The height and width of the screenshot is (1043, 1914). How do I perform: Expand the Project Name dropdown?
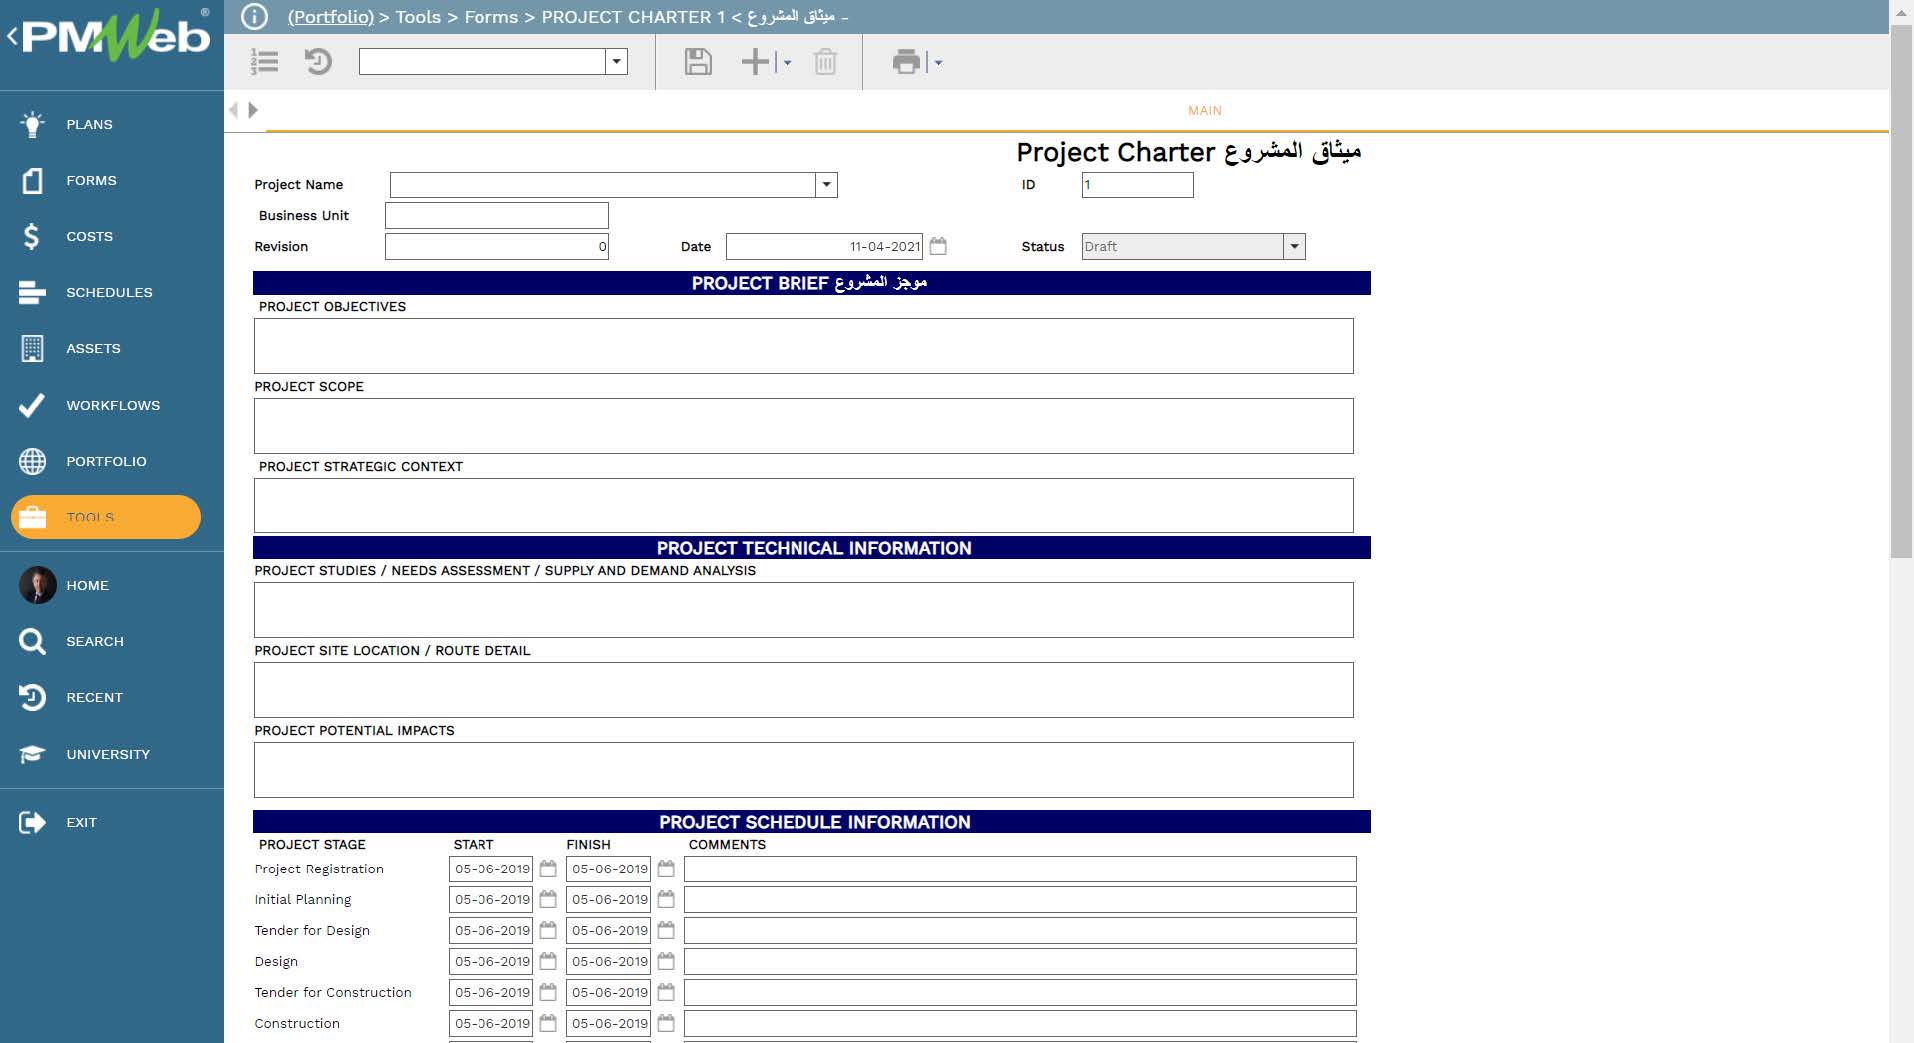[825, 184]
